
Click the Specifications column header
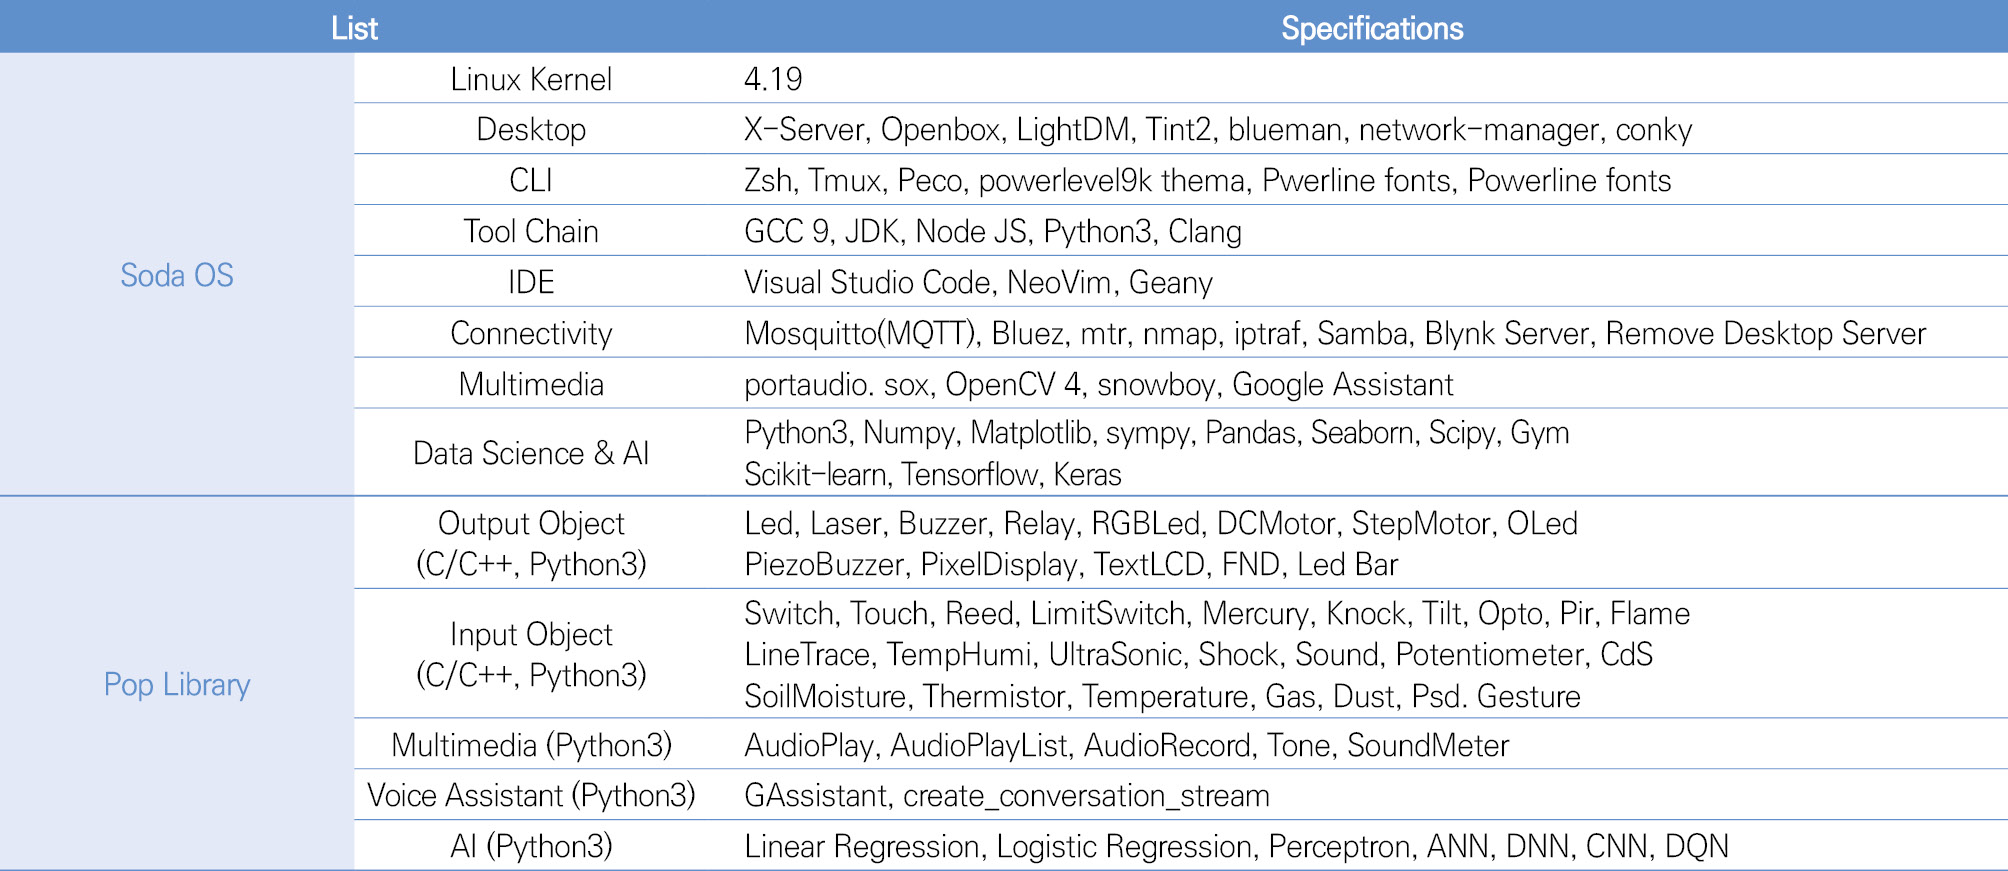(1371, 28)
